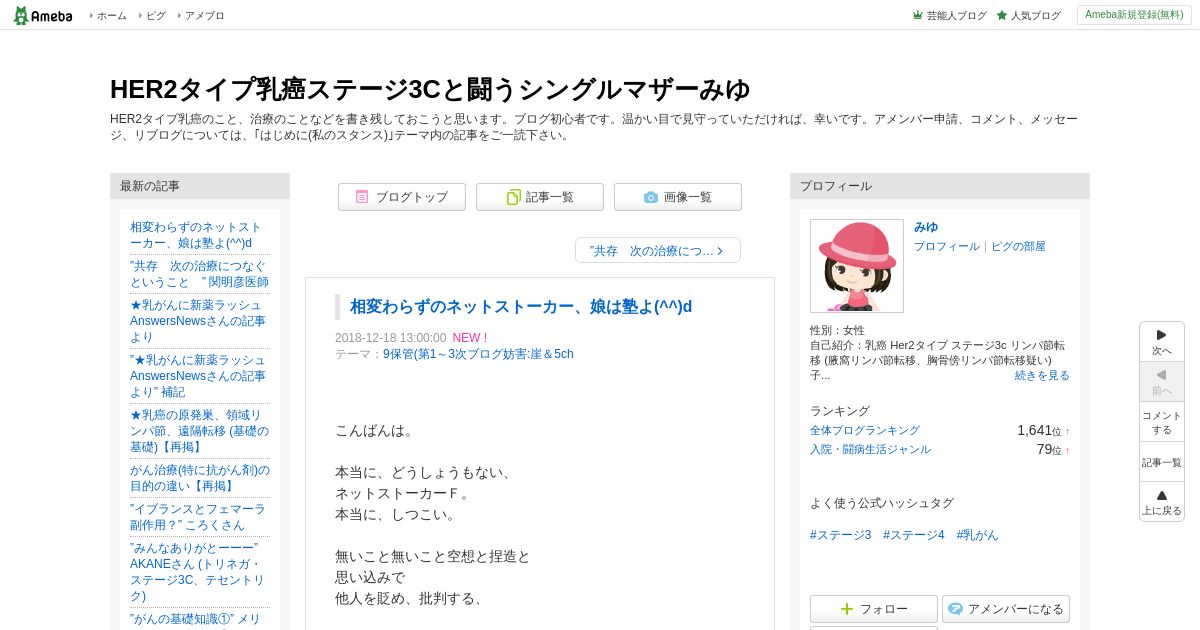
Task: Click the crown icon beside 芸能人ブログ
Action: [x=918, y=15]
